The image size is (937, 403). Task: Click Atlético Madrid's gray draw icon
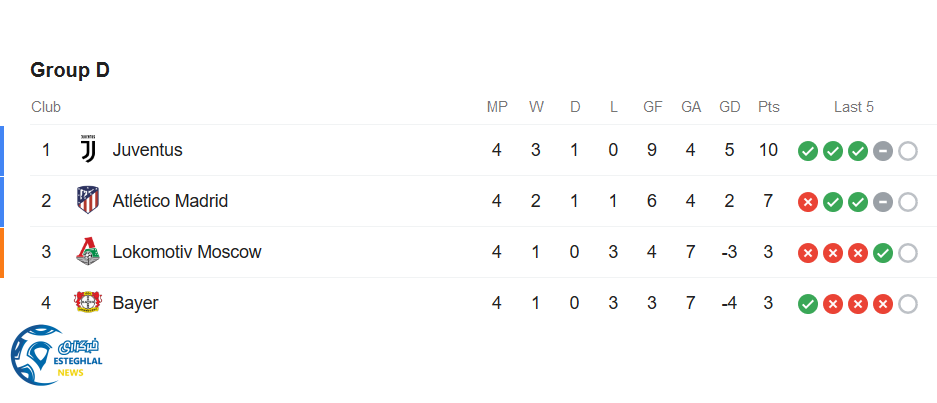pos(883,202)
